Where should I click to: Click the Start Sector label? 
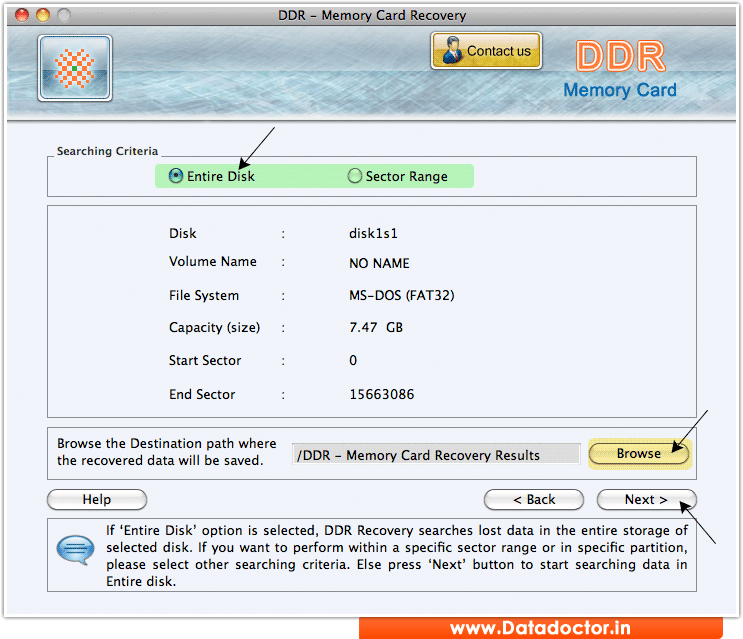point(205,360)
